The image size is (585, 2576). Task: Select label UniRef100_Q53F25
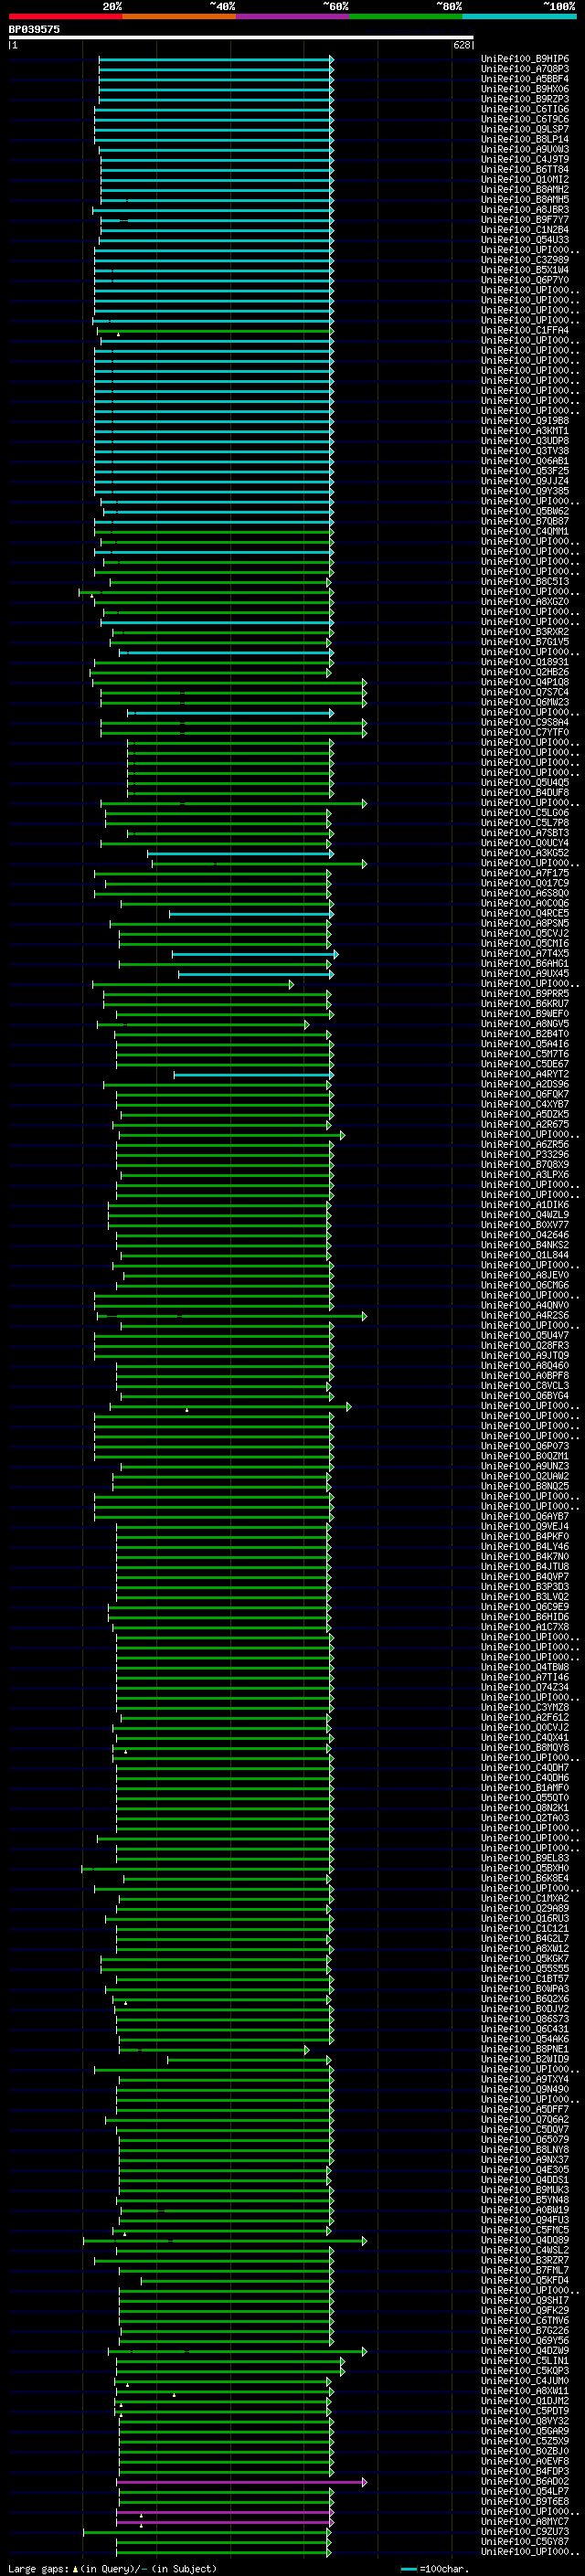[x=525, y=471]
